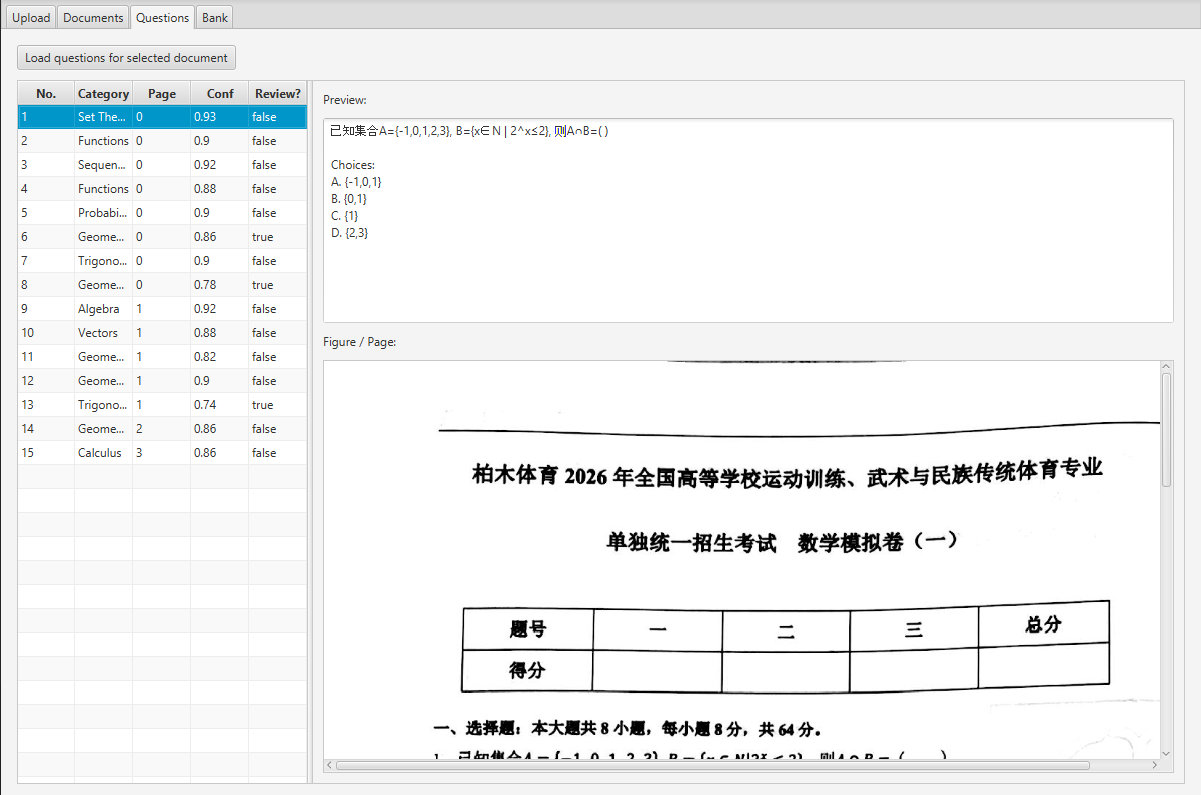This screenshot has width=1201, height=795.
Task: Select question 6 Geometry row
Action: click(162, 237)
